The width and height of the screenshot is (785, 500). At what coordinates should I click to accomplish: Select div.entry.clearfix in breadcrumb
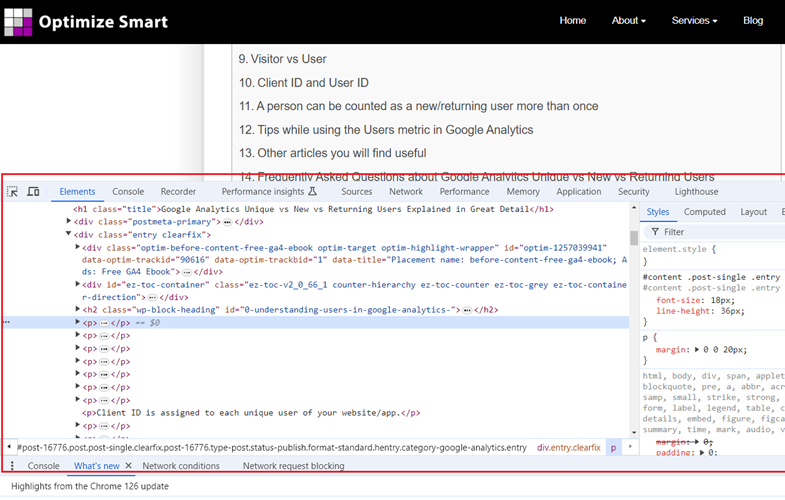point(569,447)
